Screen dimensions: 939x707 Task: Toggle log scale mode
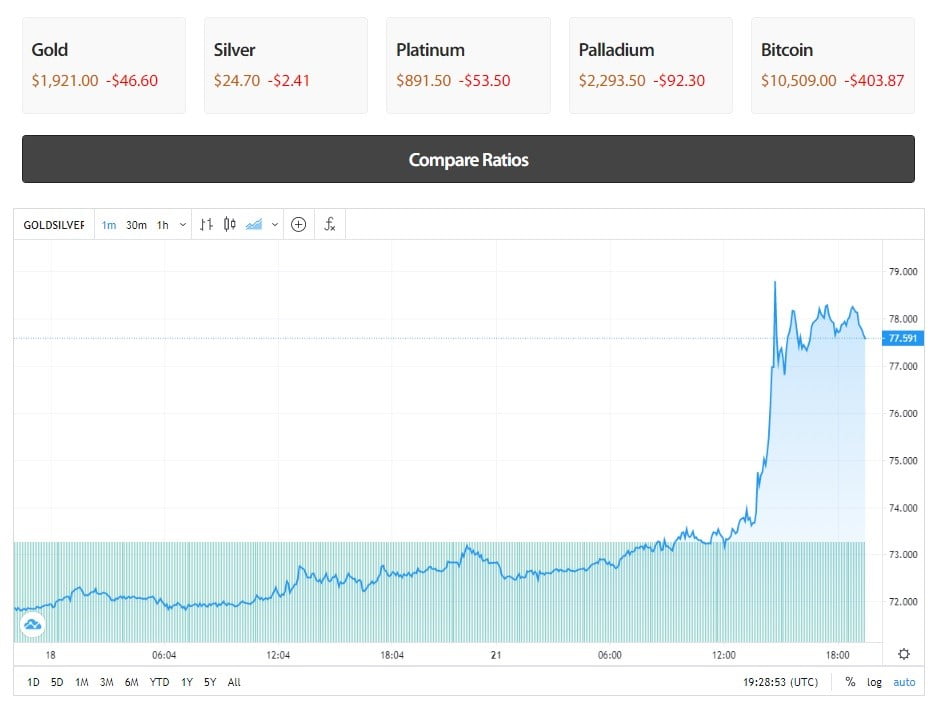(x=875, y=682)
